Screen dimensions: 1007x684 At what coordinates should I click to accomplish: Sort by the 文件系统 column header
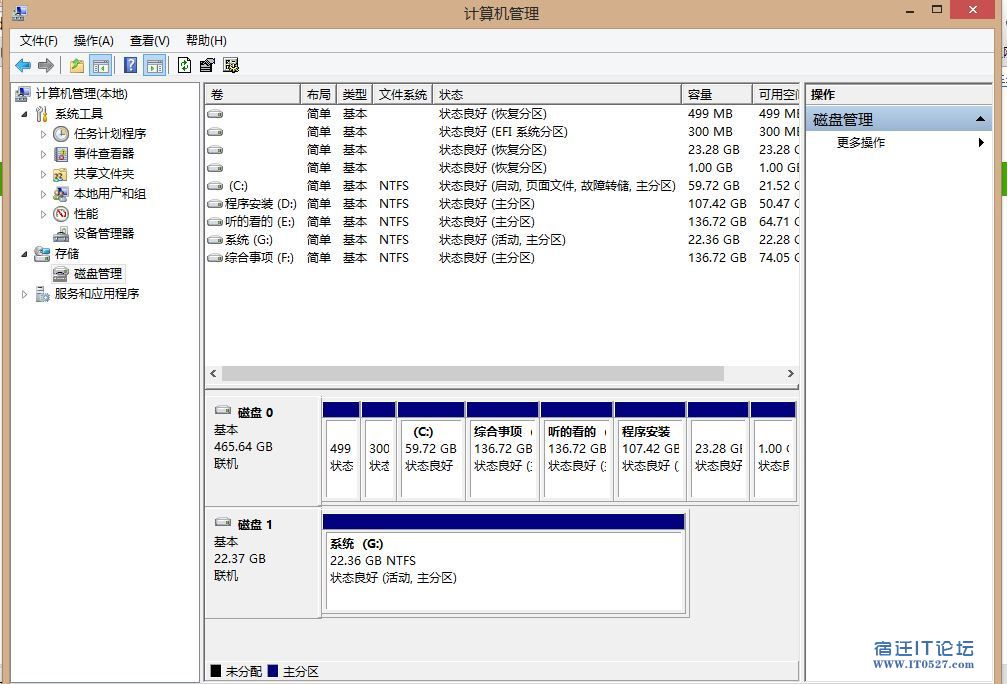pyautogui.click(x=403, y=94)
